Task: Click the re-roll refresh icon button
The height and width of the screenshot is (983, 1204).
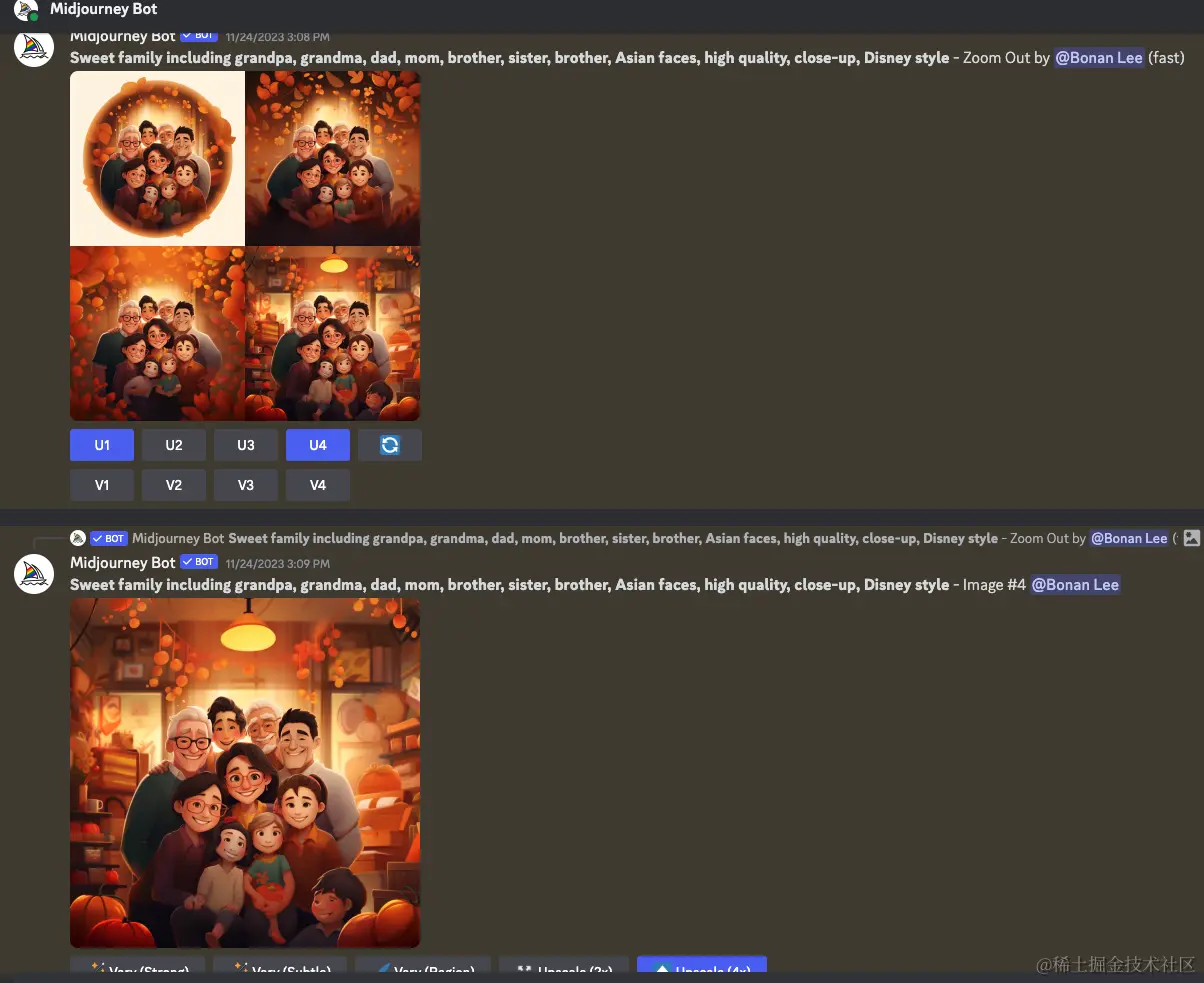Action: (x=390, y=445)
